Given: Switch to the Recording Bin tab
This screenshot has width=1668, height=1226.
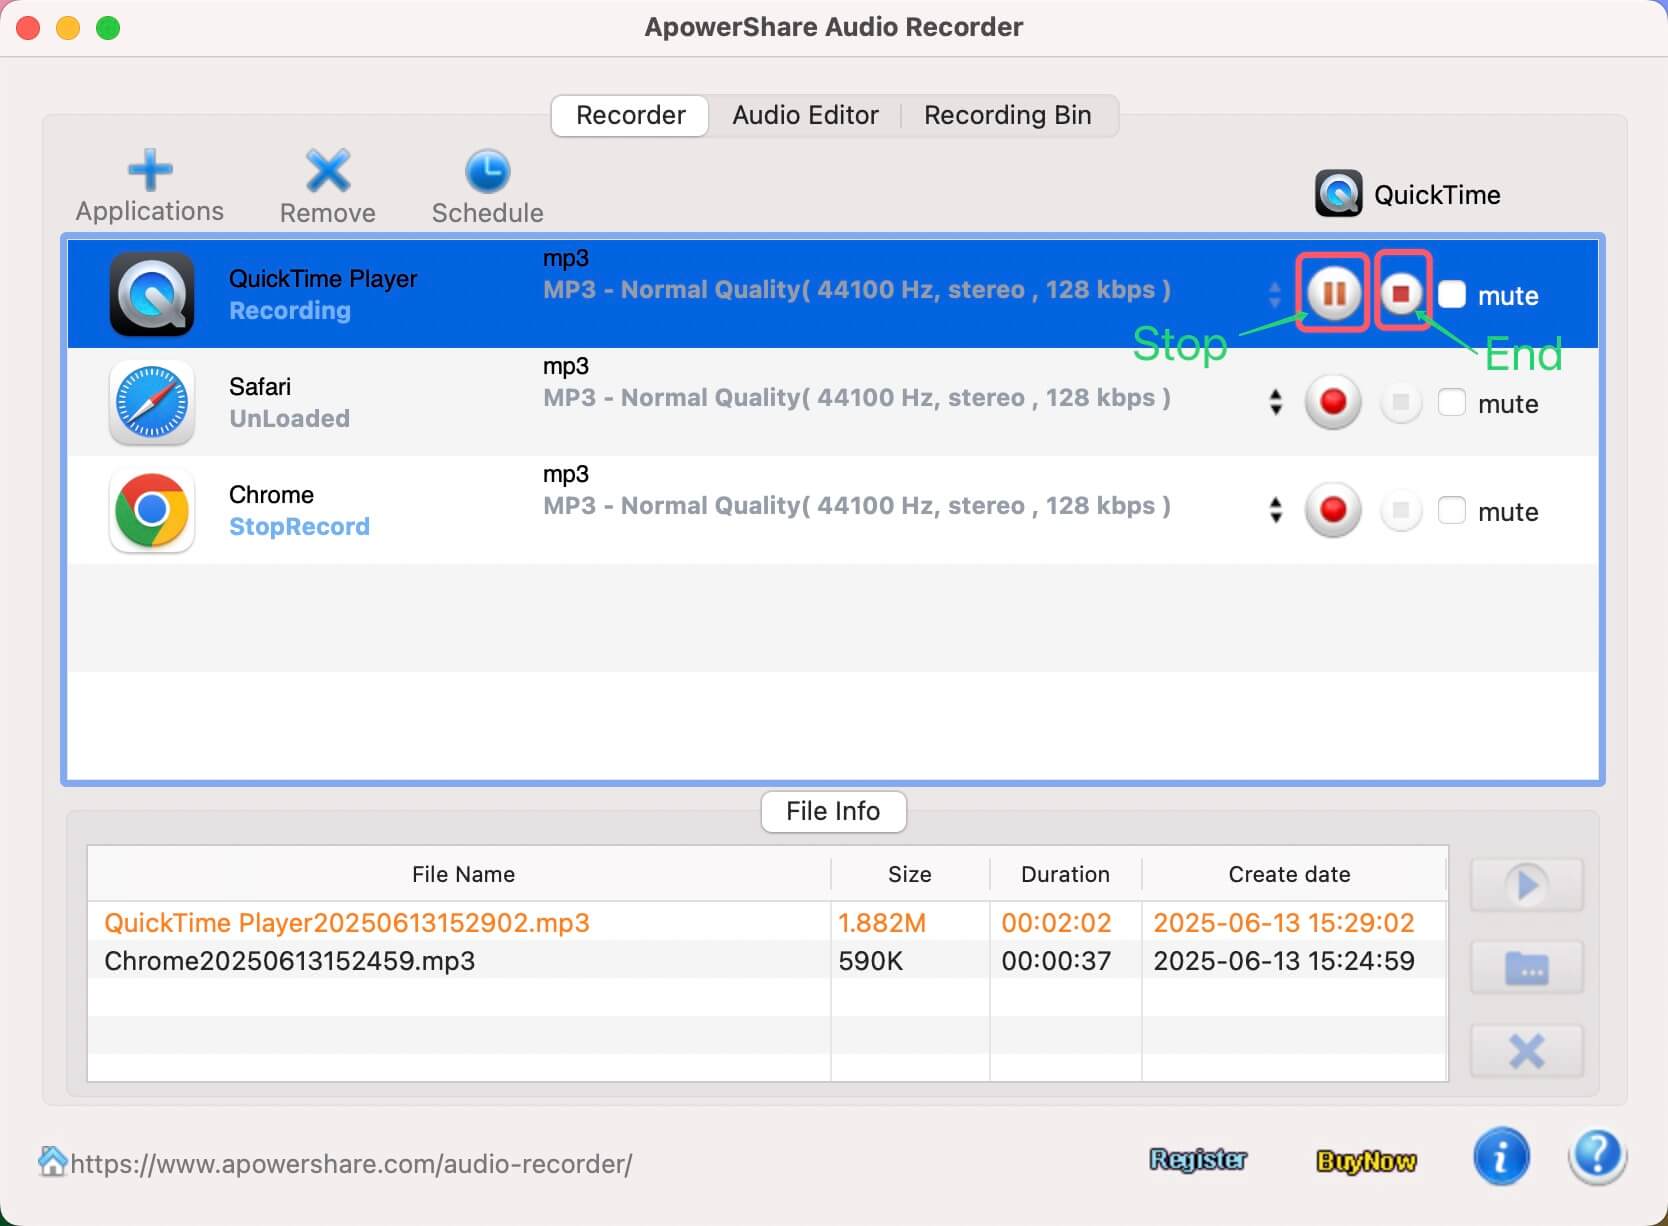Looking at the screenshot, I should tap(1007, 116).
